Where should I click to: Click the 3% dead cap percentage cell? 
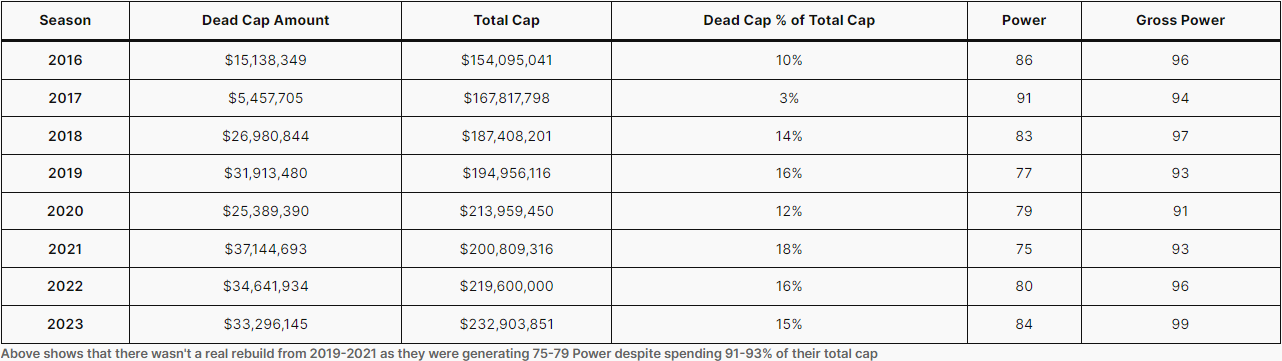(789, 98)
